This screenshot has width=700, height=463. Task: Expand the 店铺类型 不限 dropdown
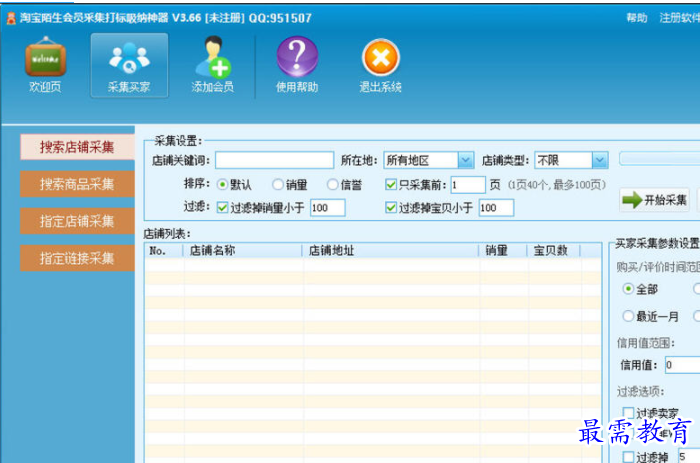(x=600, y=160)
